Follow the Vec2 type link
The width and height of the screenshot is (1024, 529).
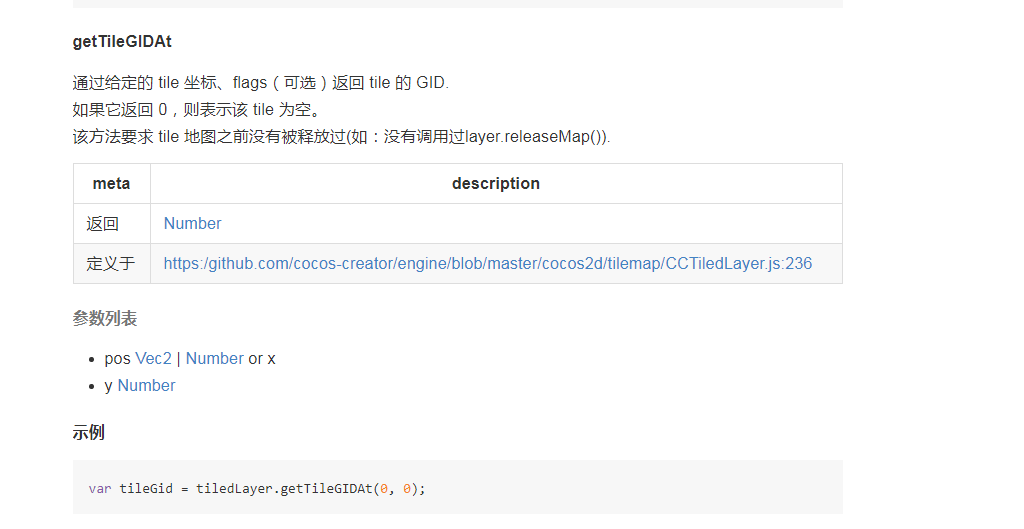tap(153, 359)
